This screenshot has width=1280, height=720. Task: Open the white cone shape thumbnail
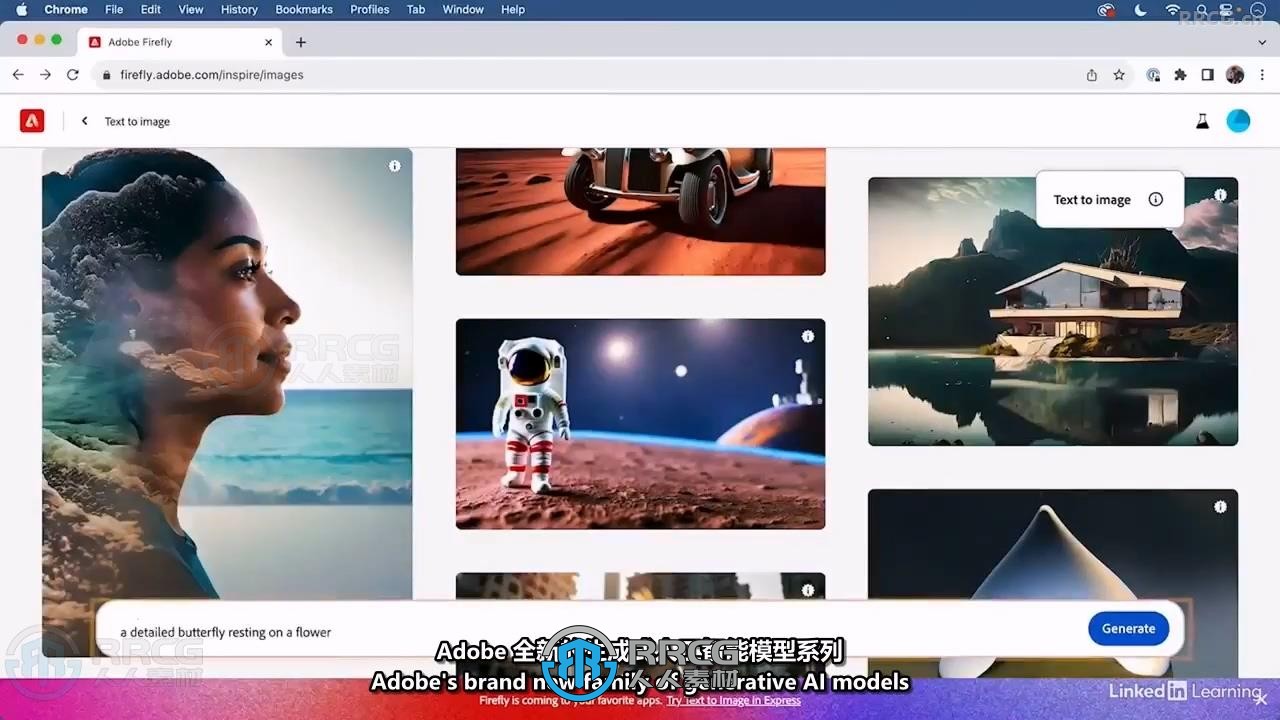(1053, 583)
